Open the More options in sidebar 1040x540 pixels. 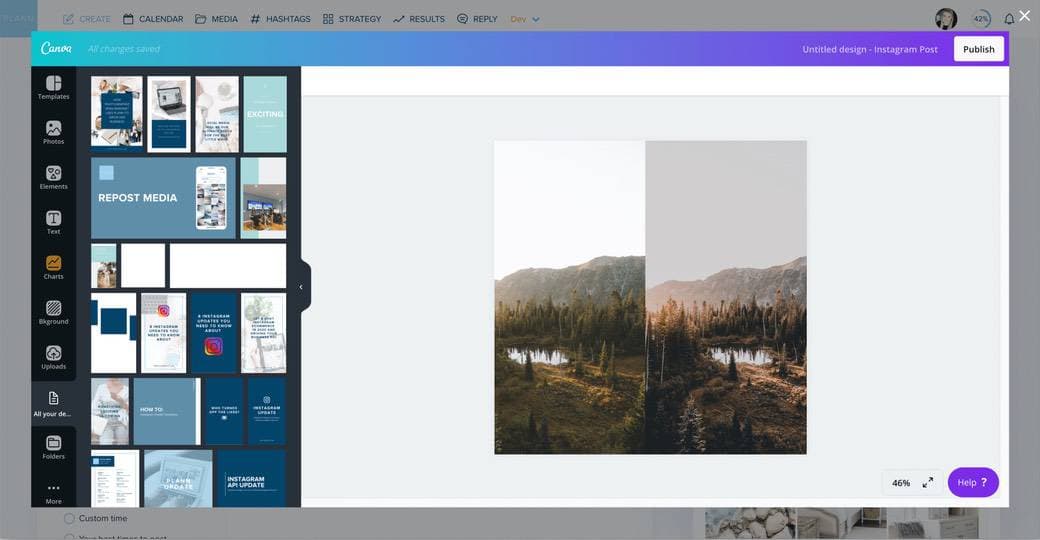(54, 494)
